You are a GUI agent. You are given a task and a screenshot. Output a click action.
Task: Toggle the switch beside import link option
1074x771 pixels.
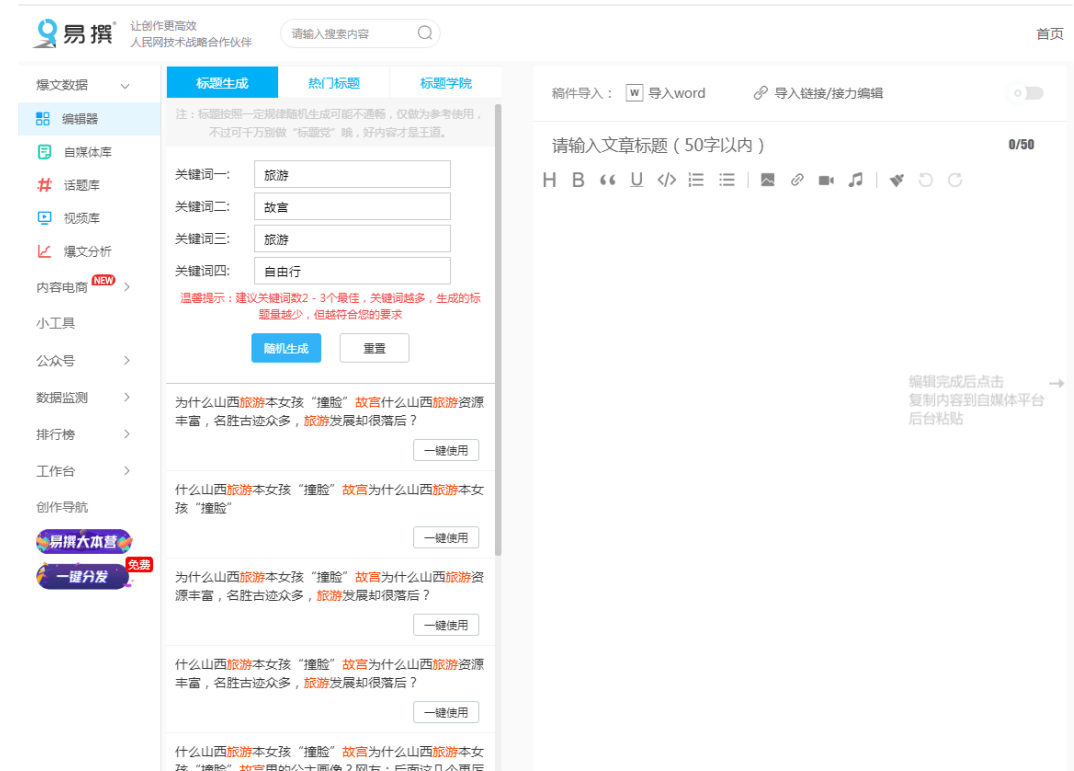(x=1027, y=93)
